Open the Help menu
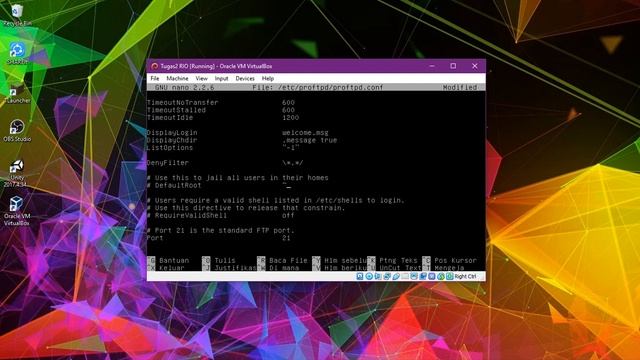640x360 pixels. (268, 78)
